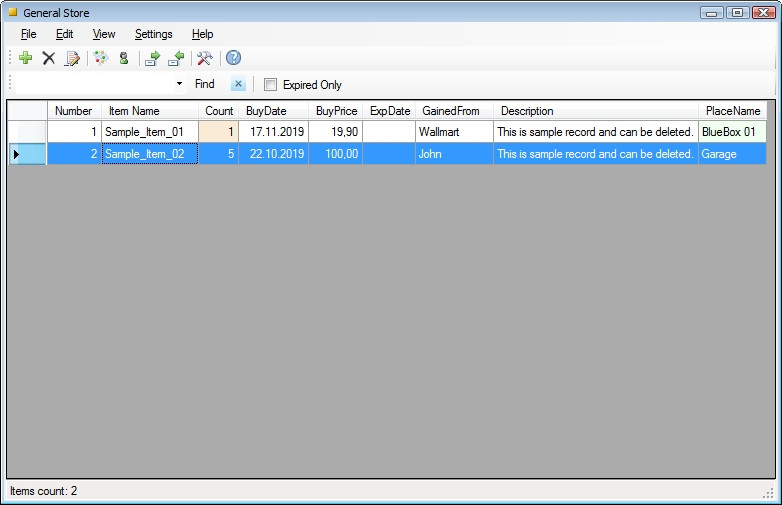Open settings with hammer and wrench icon
This screenshot has width=782, height=505.
pyautogui.click(x=204, y=58)
